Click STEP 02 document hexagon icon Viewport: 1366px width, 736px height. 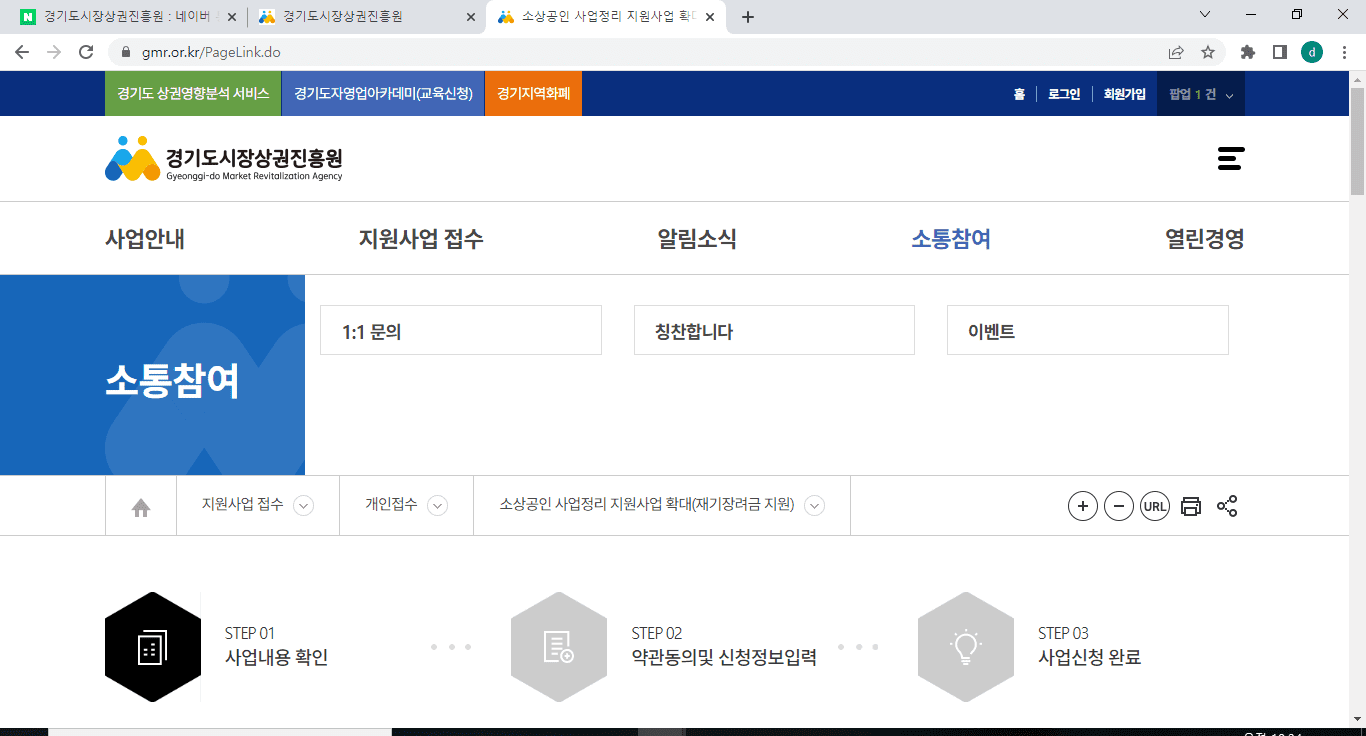tap(559, 647)
